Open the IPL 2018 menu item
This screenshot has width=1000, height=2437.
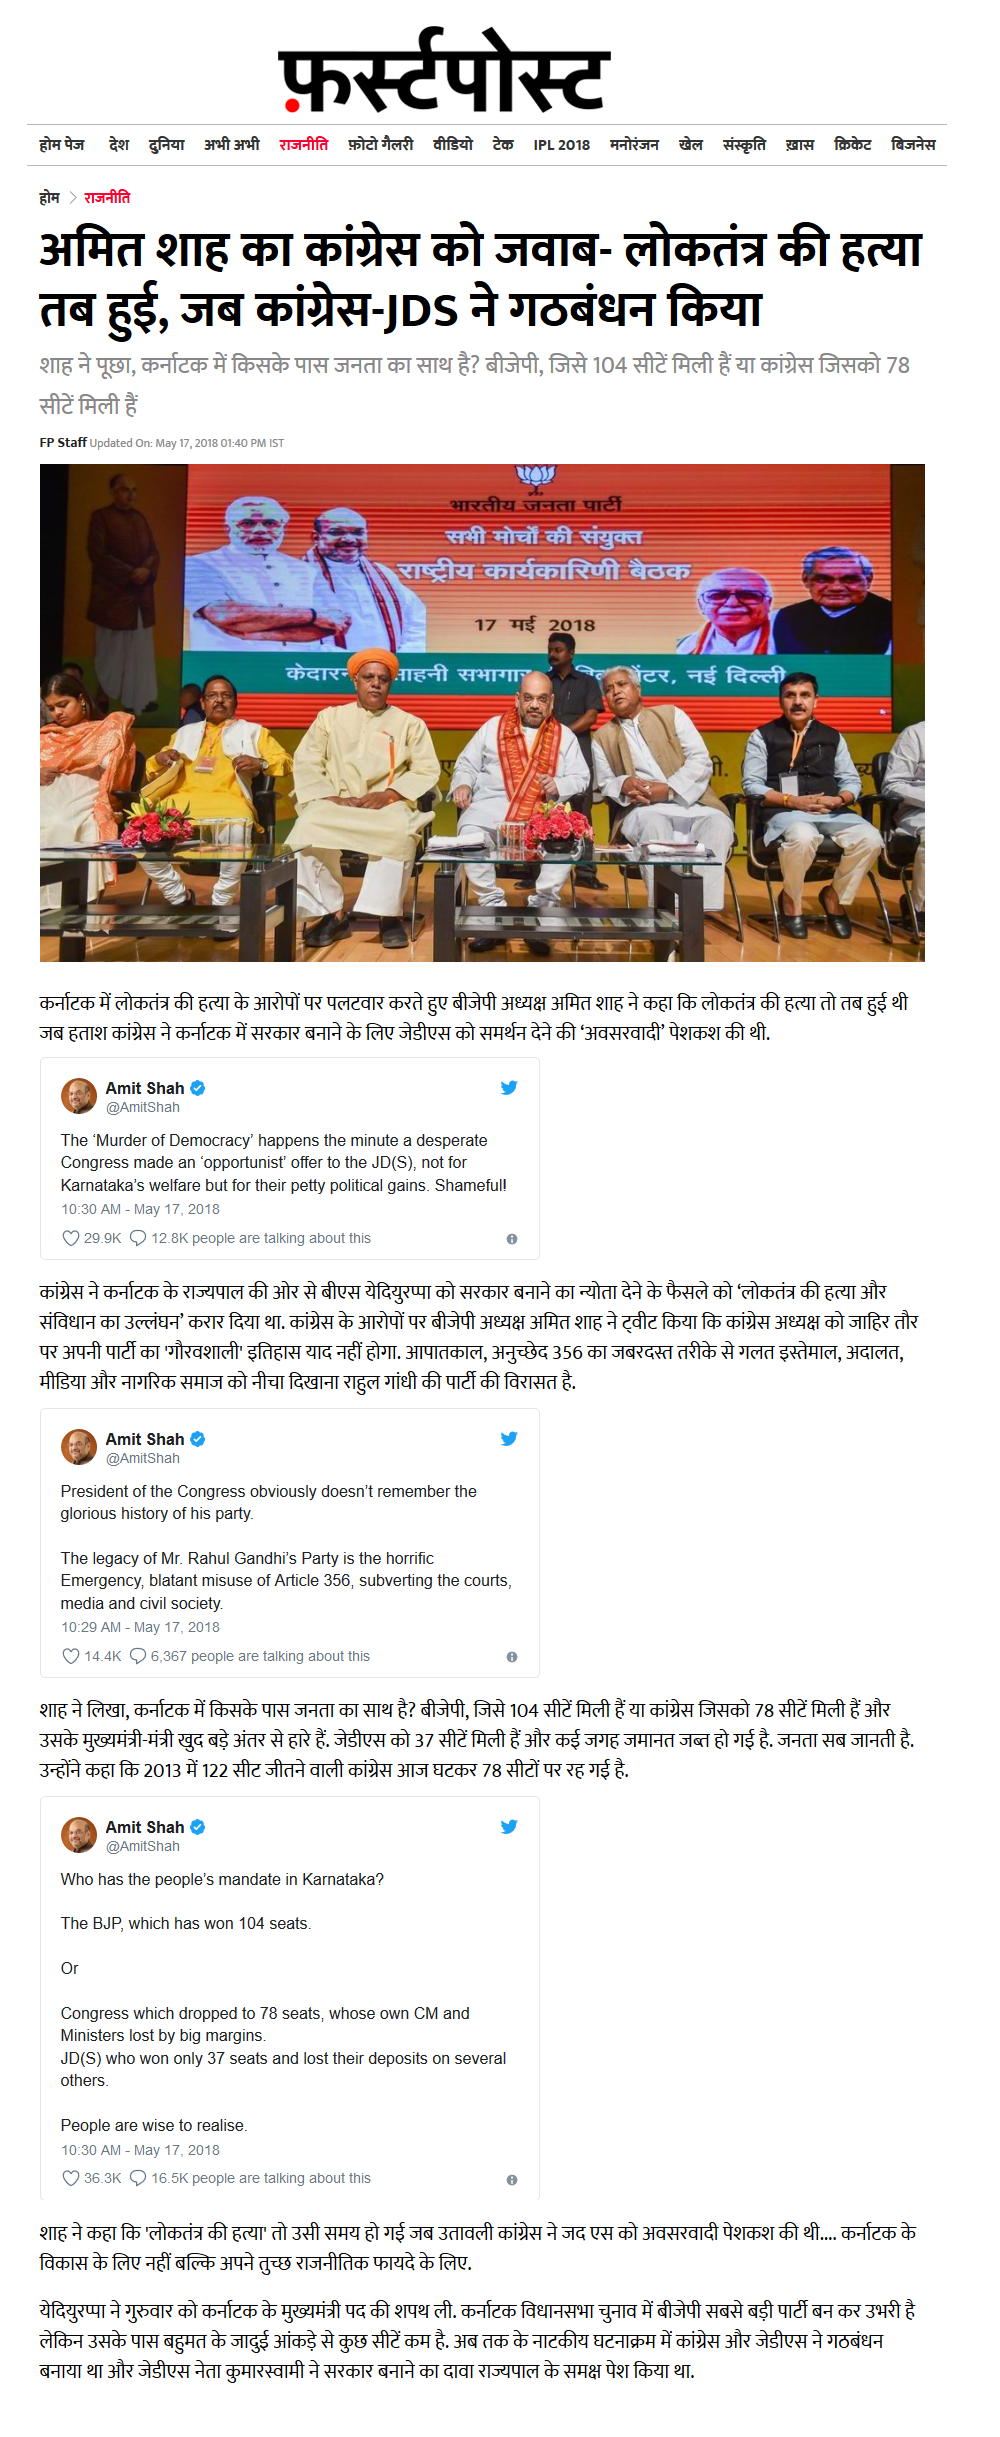tap(561, 145)
